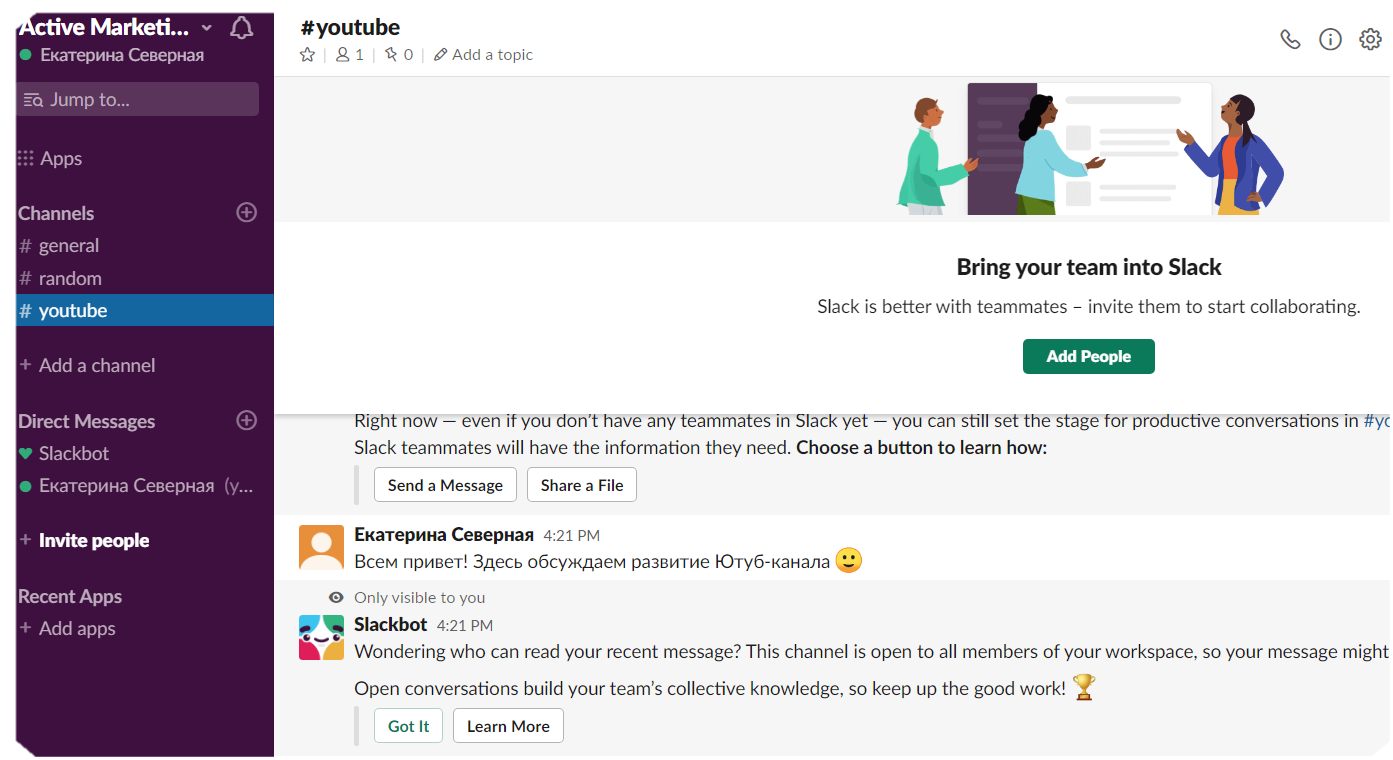The width and height of the screenshot is (1393, 760).
Task: Click Recent Apps section header
Action: click(70, 596)
